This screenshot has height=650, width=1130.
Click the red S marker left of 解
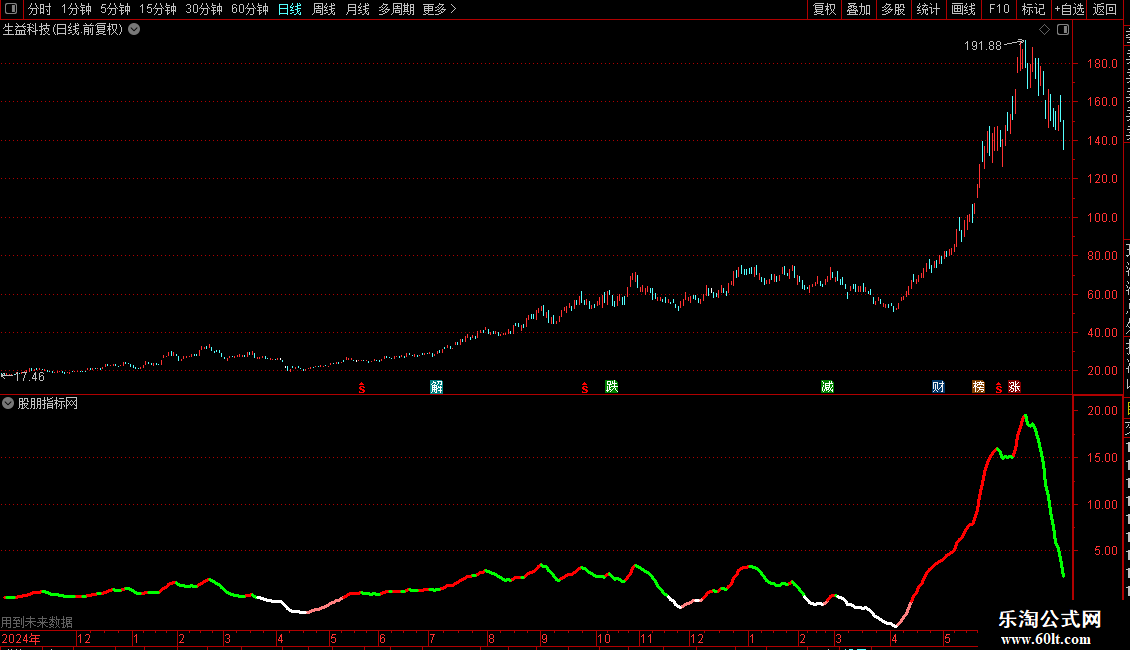click(362, 388)
